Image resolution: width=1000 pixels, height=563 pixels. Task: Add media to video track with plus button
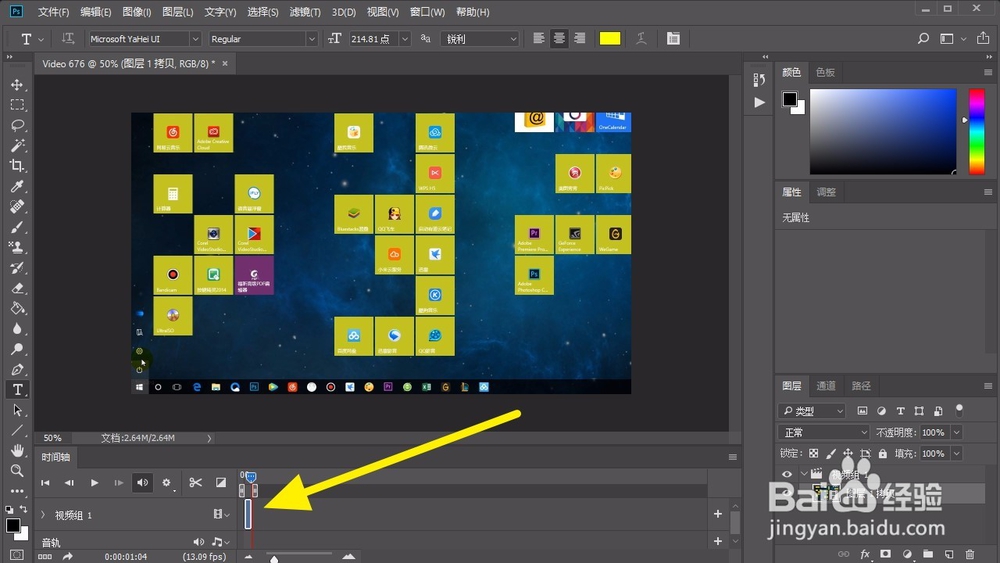click(x=717, y=514)
